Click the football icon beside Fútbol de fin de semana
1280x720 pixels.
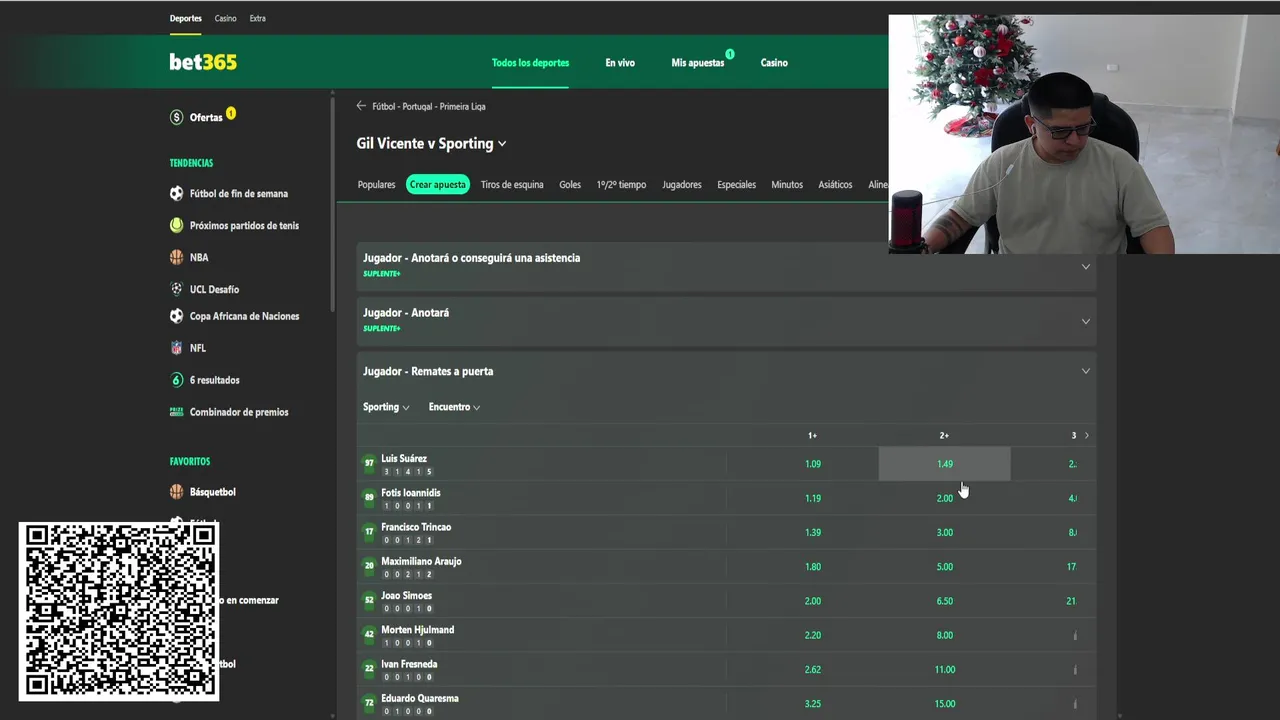pyautogui.click(x=177, y=194)
